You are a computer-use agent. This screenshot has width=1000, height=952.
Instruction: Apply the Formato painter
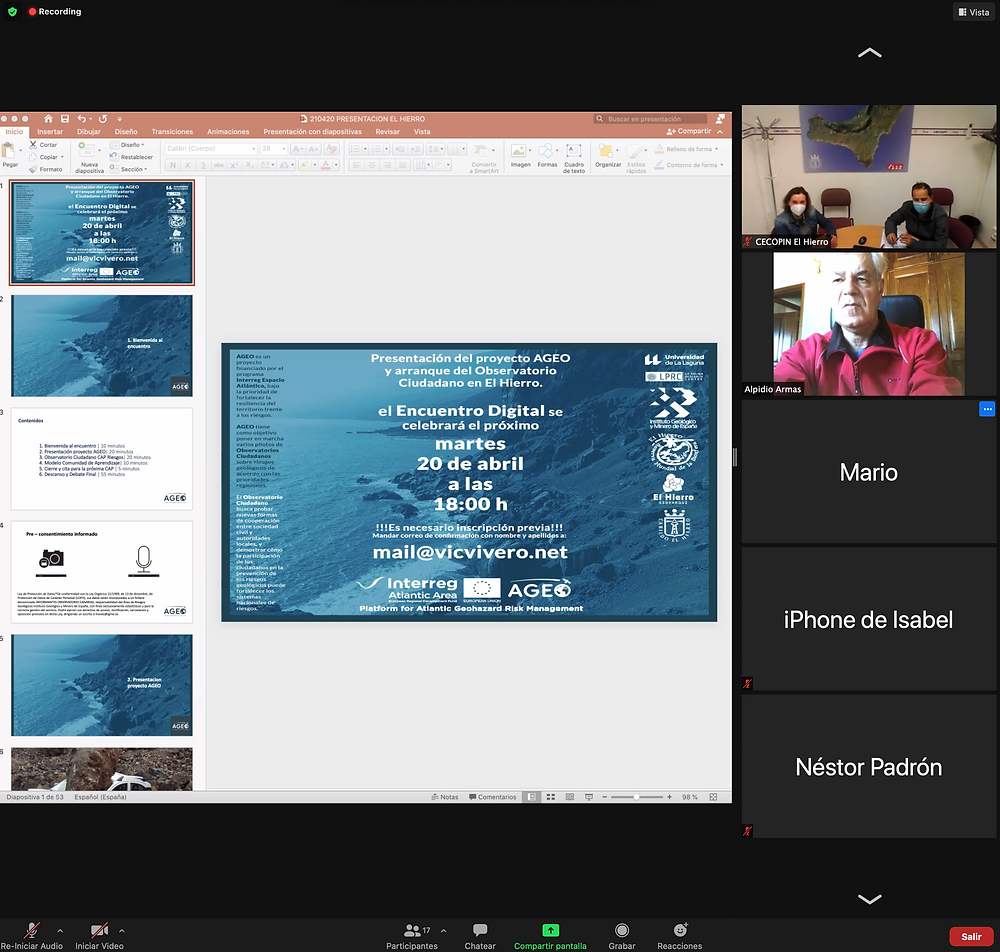[45, 169]
